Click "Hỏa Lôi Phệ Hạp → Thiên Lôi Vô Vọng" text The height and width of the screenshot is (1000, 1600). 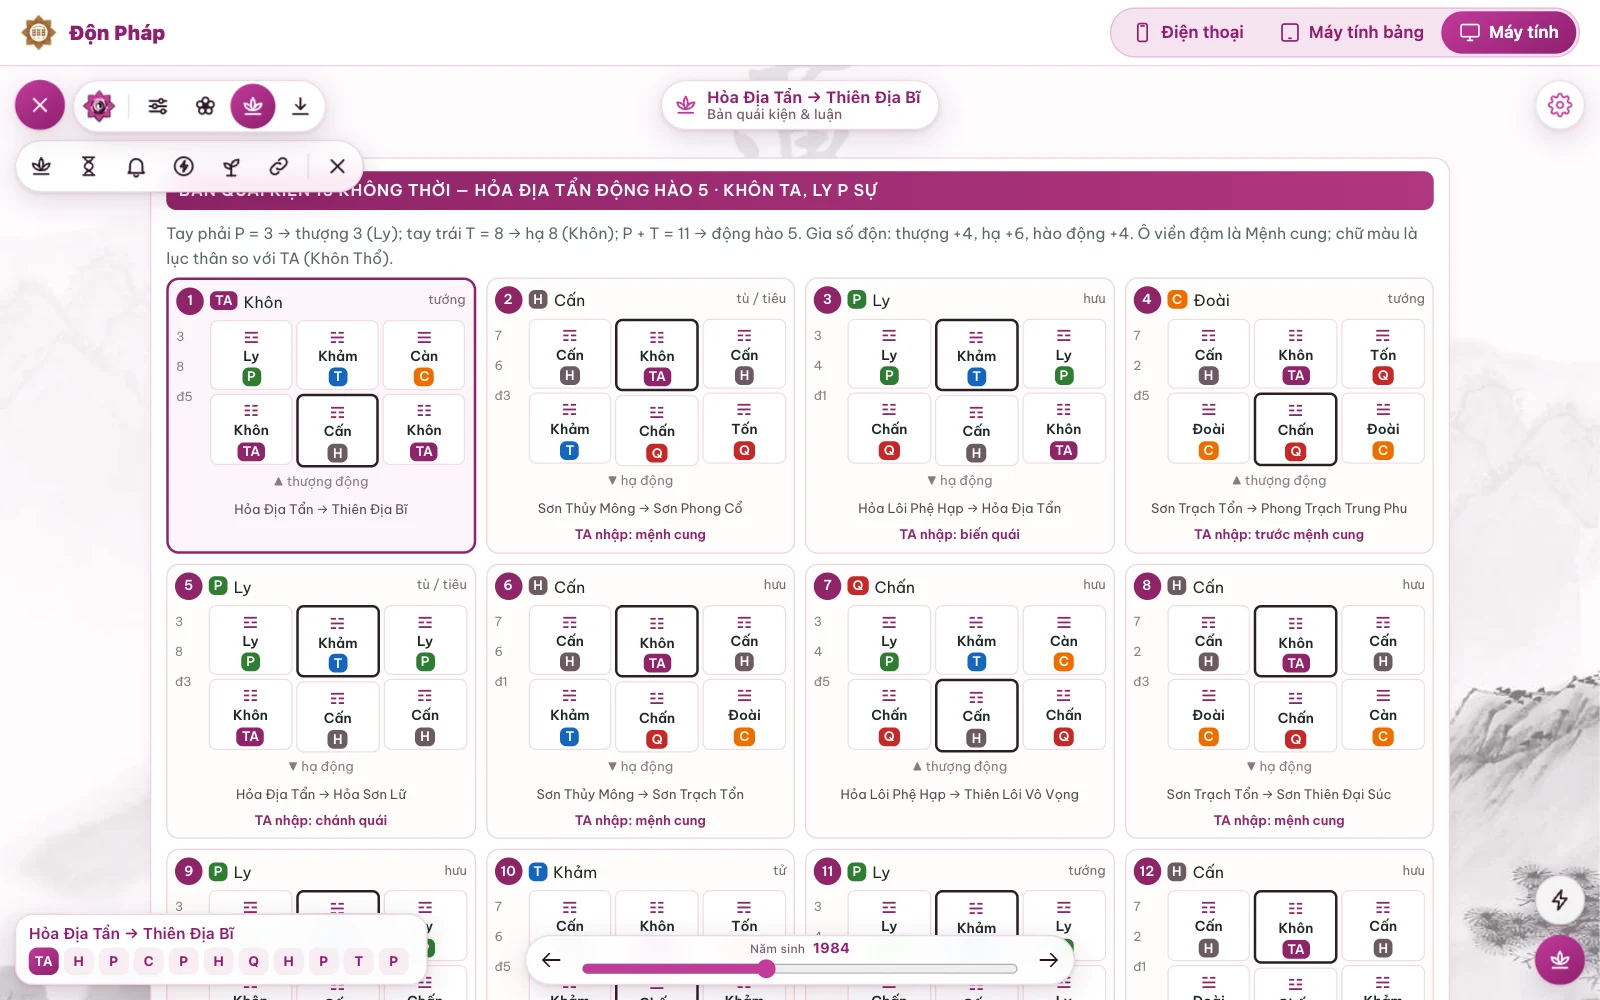[x=960, y=794]
